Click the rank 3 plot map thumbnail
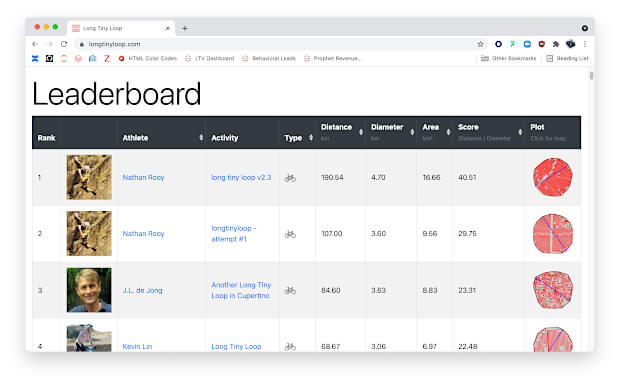This screenshot has height=385, width=620. point(553,290)
